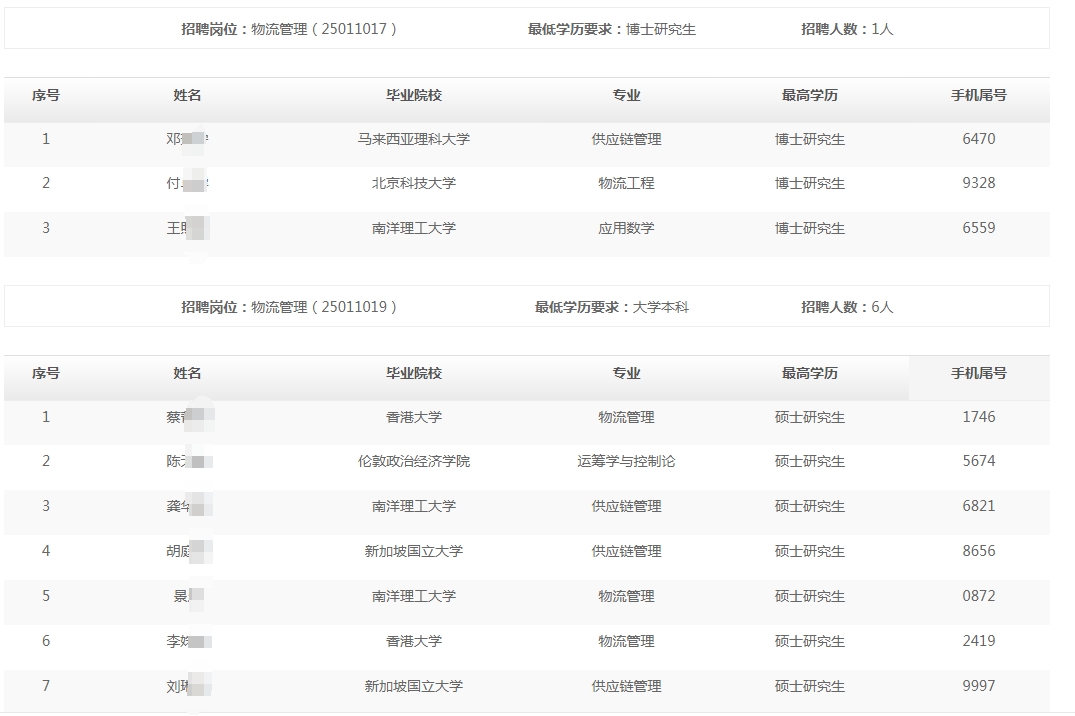Click 序号 header in the second table
The width and height of the screenshot is (1075, 716).
(x=46, y=373)
